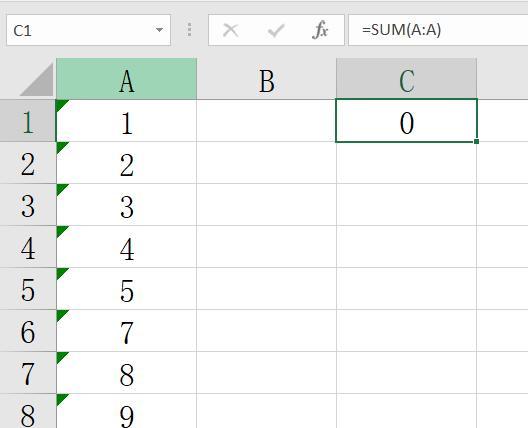528x428 pixels.
Task: Click inside the Name Box showing C1
Action: tap(81, 30)
